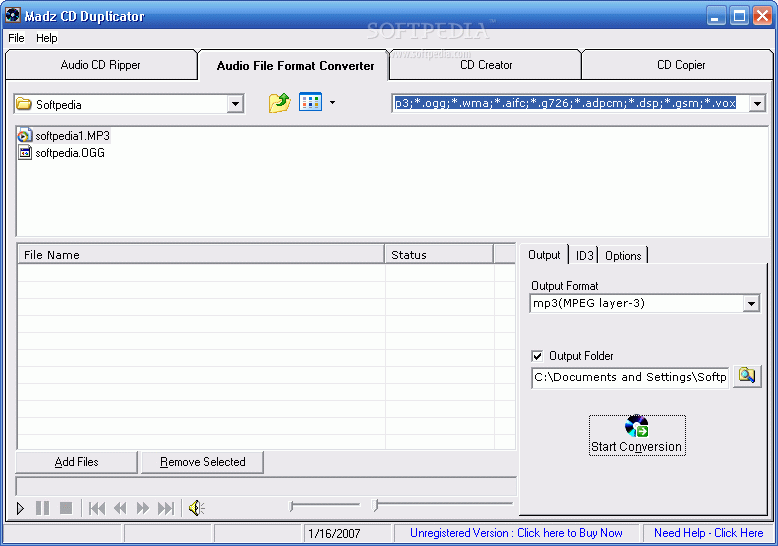The height and width of the screenshot is (546, 778).
Task: Click the stop button
Action: click(66, 508)
